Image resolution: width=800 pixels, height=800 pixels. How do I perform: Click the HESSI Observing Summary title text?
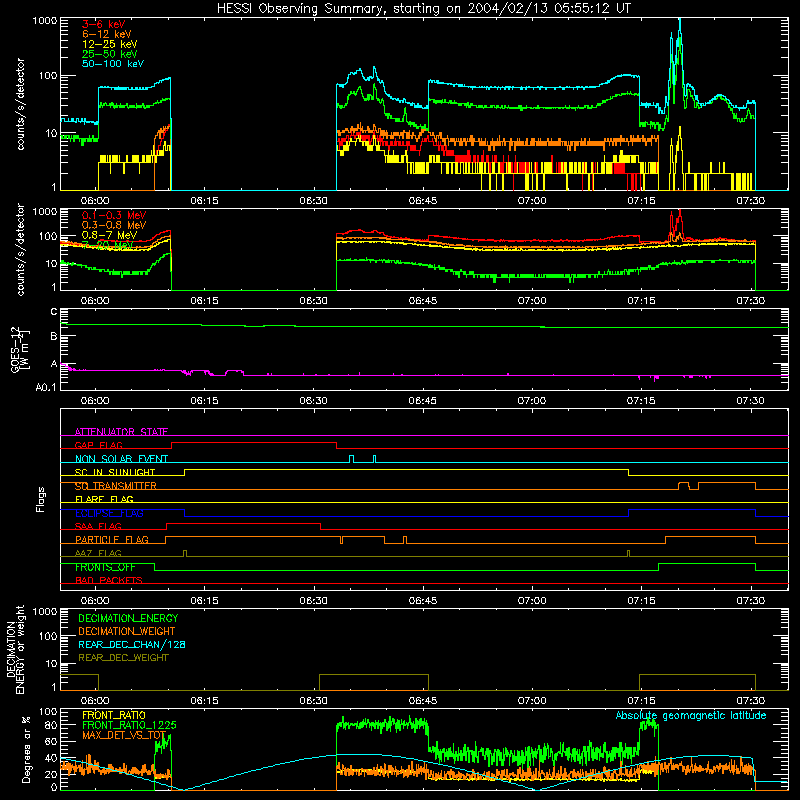[x=424, y=9]
